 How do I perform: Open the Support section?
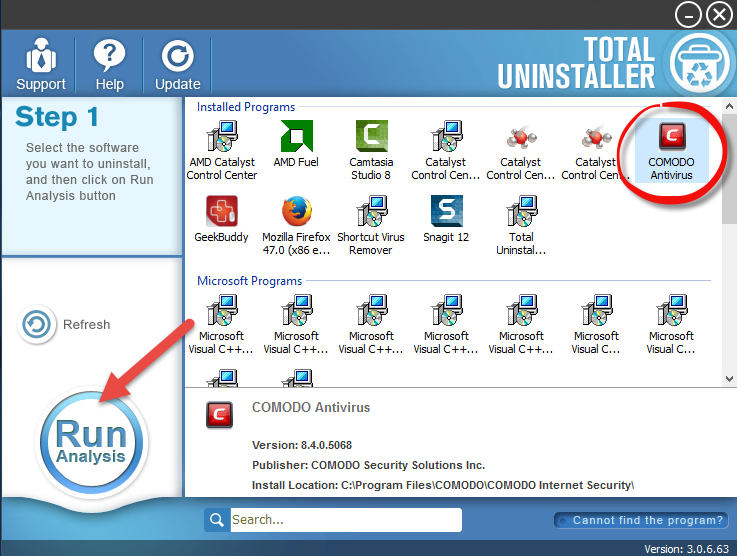41,65
